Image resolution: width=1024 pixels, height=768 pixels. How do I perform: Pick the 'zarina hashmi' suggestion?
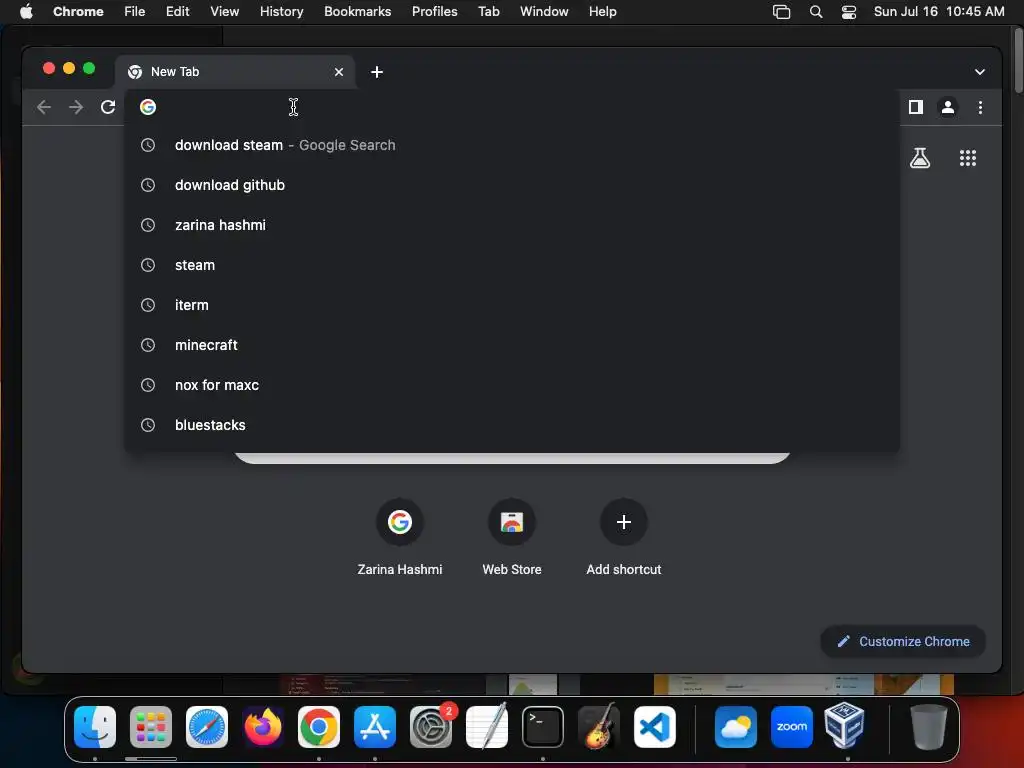tap(512, 225)
